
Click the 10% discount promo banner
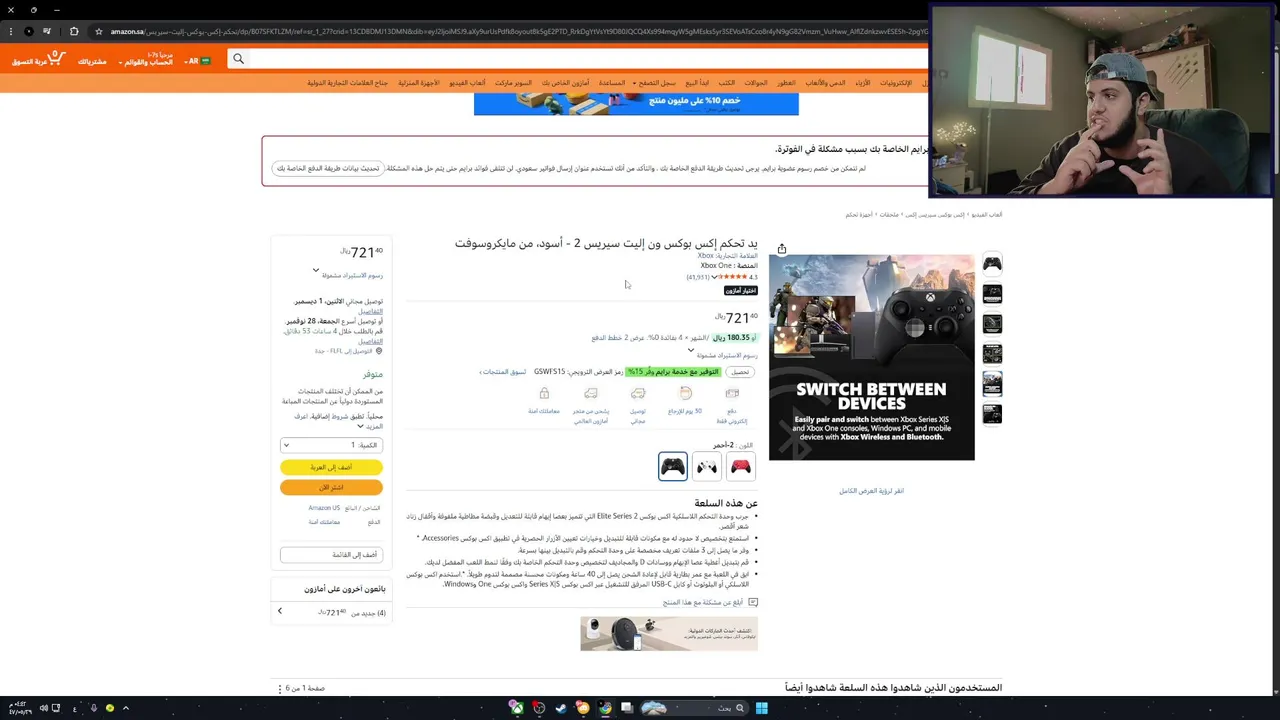(636, 103)
